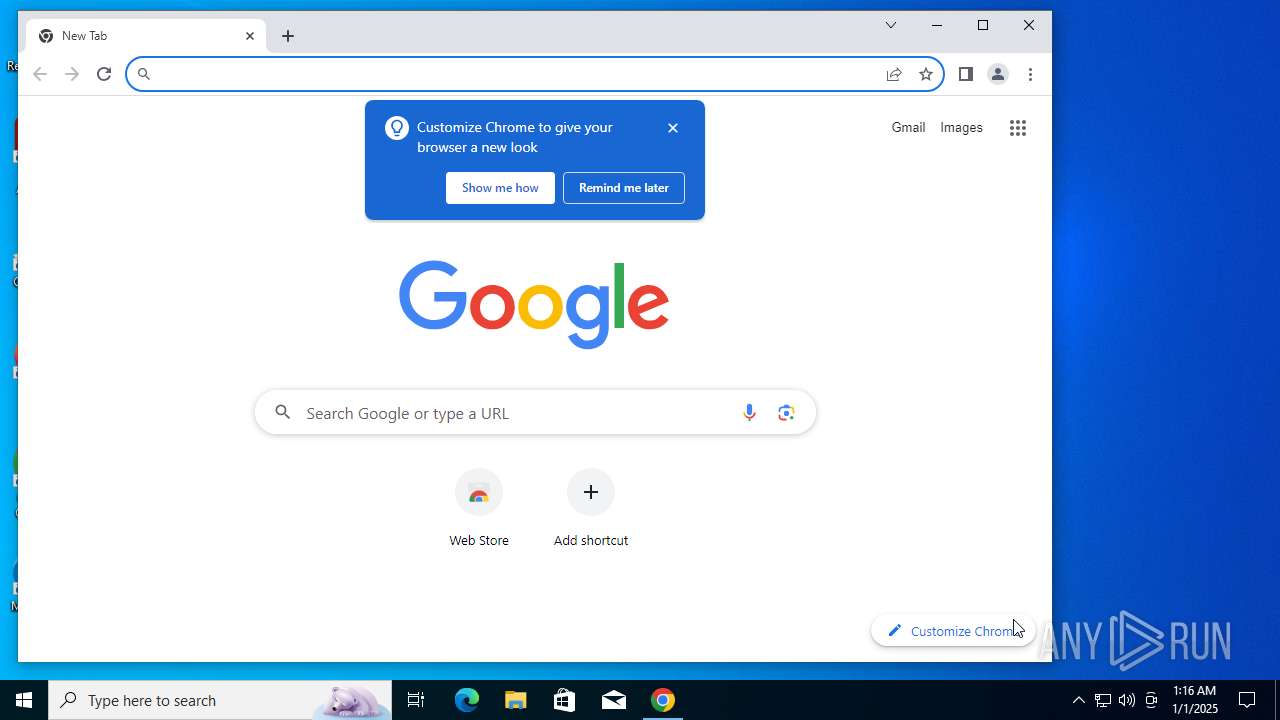
Task: Open Task View in the taskbar
Action: coord(416,700)
